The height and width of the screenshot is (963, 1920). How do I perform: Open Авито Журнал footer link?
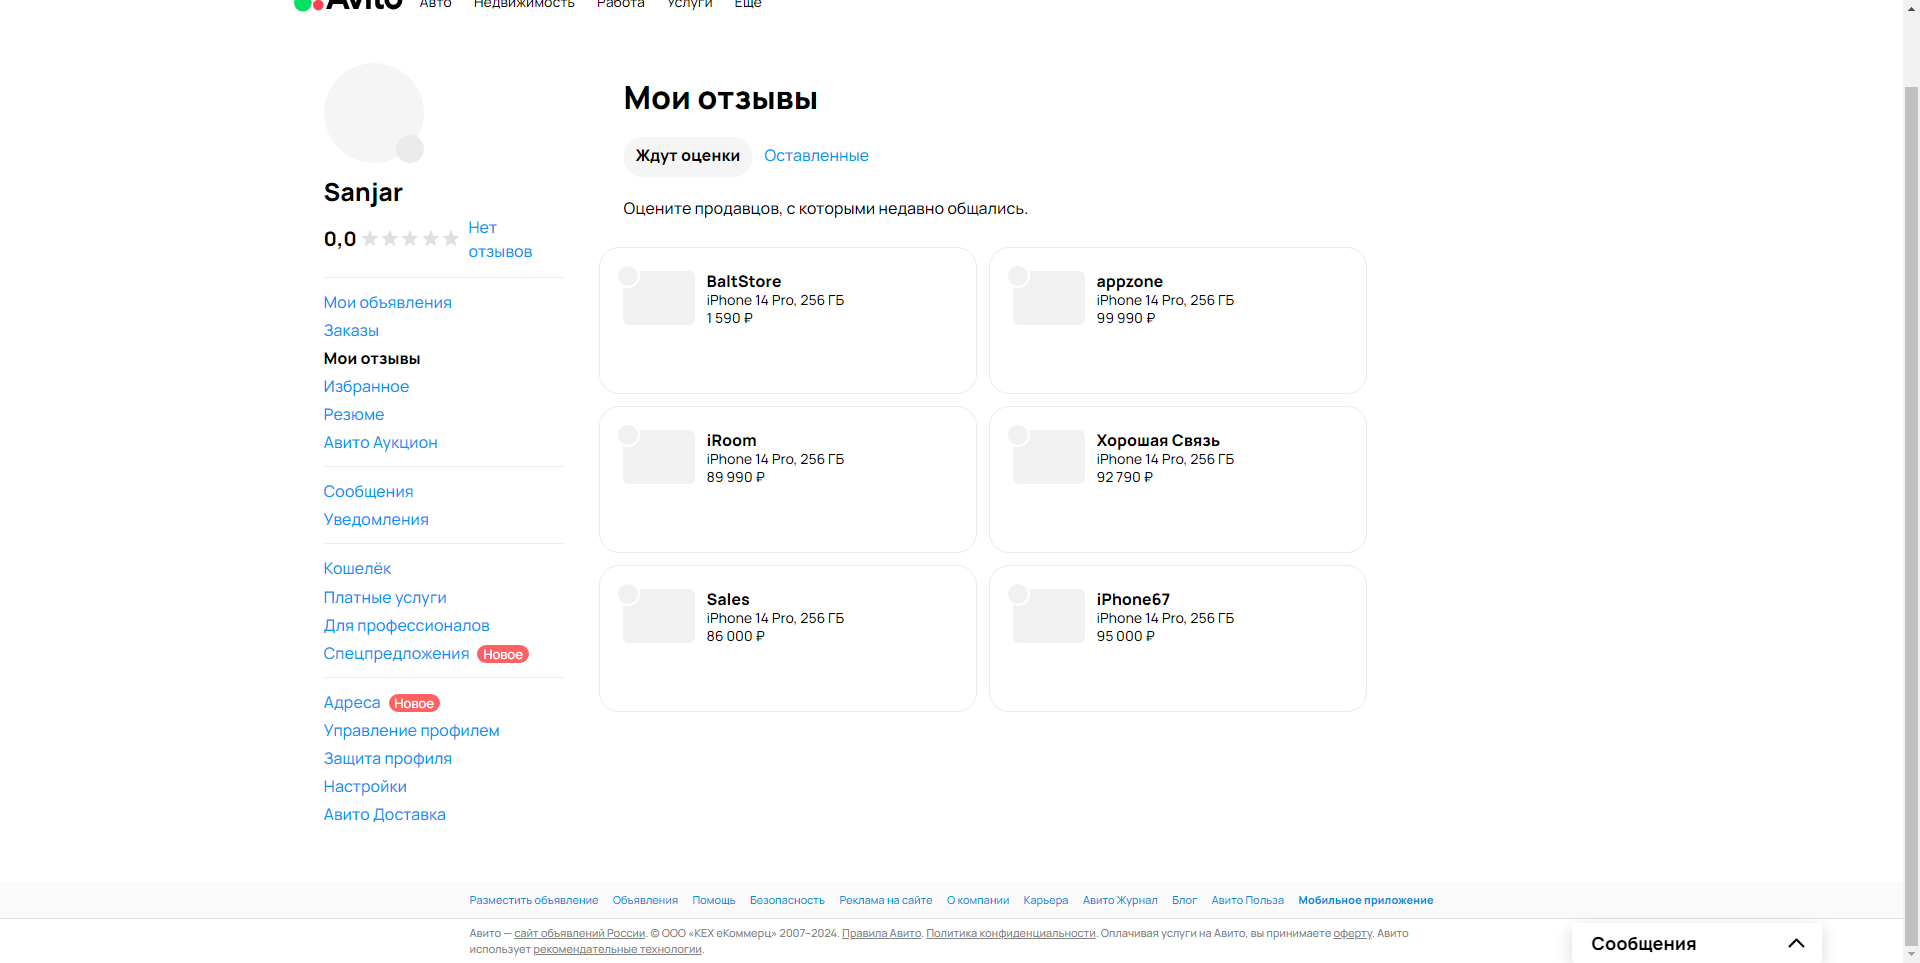click(1120, 900)
